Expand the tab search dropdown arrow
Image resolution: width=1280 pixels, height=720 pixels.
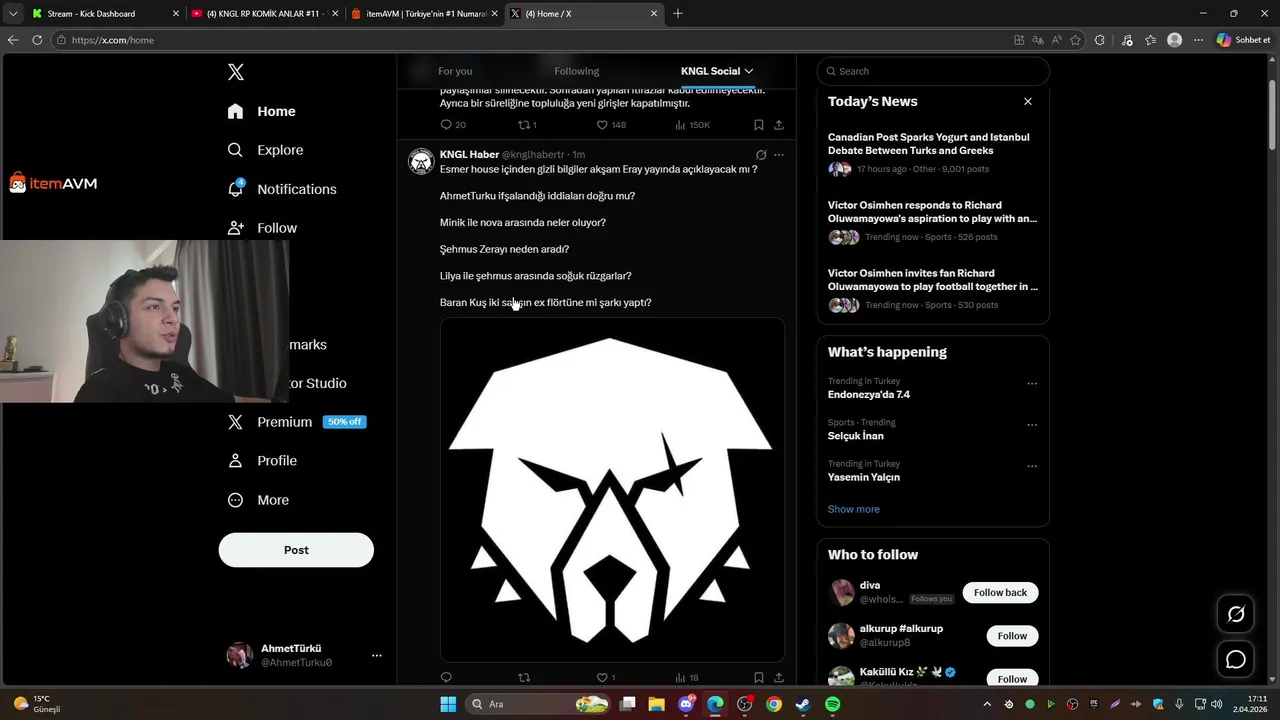click(x=13, y=14)
